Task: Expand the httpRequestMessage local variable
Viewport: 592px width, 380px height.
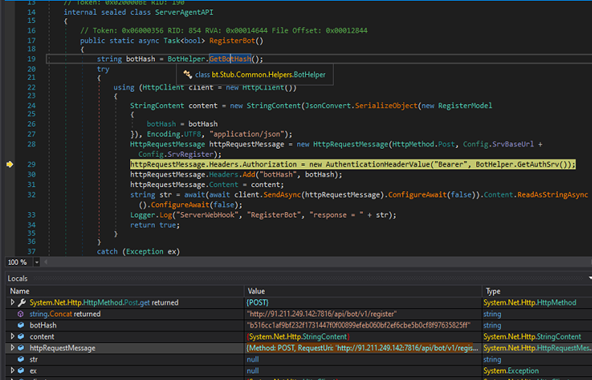Action: (x=12, y=348)
